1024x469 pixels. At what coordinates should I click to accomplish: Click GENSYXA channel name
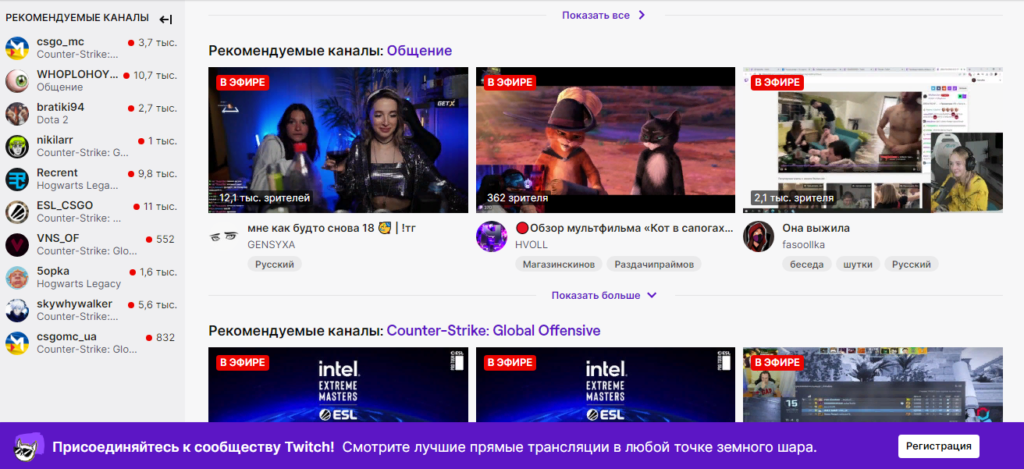271,245
